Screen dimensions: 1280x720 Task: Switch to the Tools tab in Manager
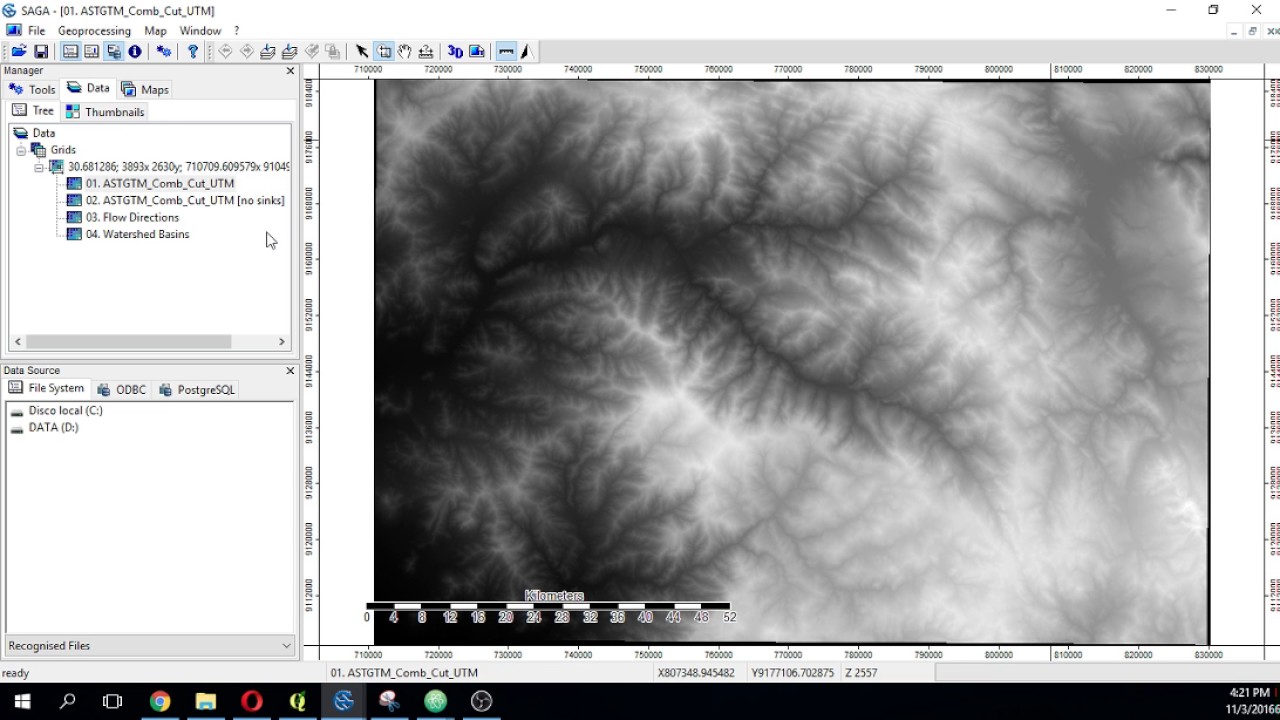(32, 89)
